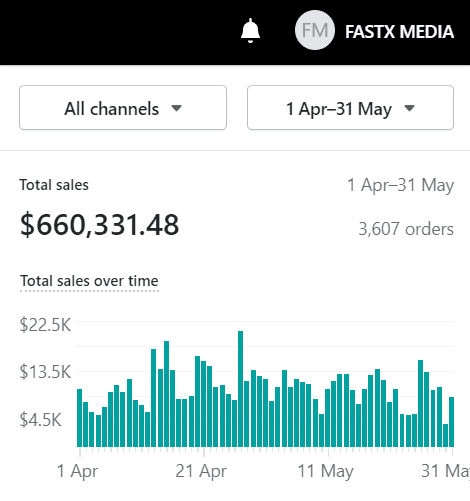Click the $4.5K y-axis label
This screenshot has height=501, width=470.
click(x=40, y=420)
